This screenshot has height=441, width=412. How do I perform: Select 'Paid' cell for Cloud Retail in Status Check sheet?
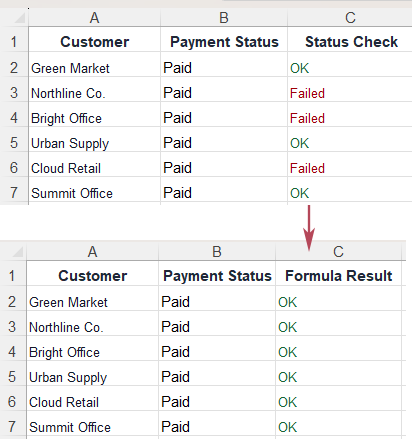coord(224,164)
